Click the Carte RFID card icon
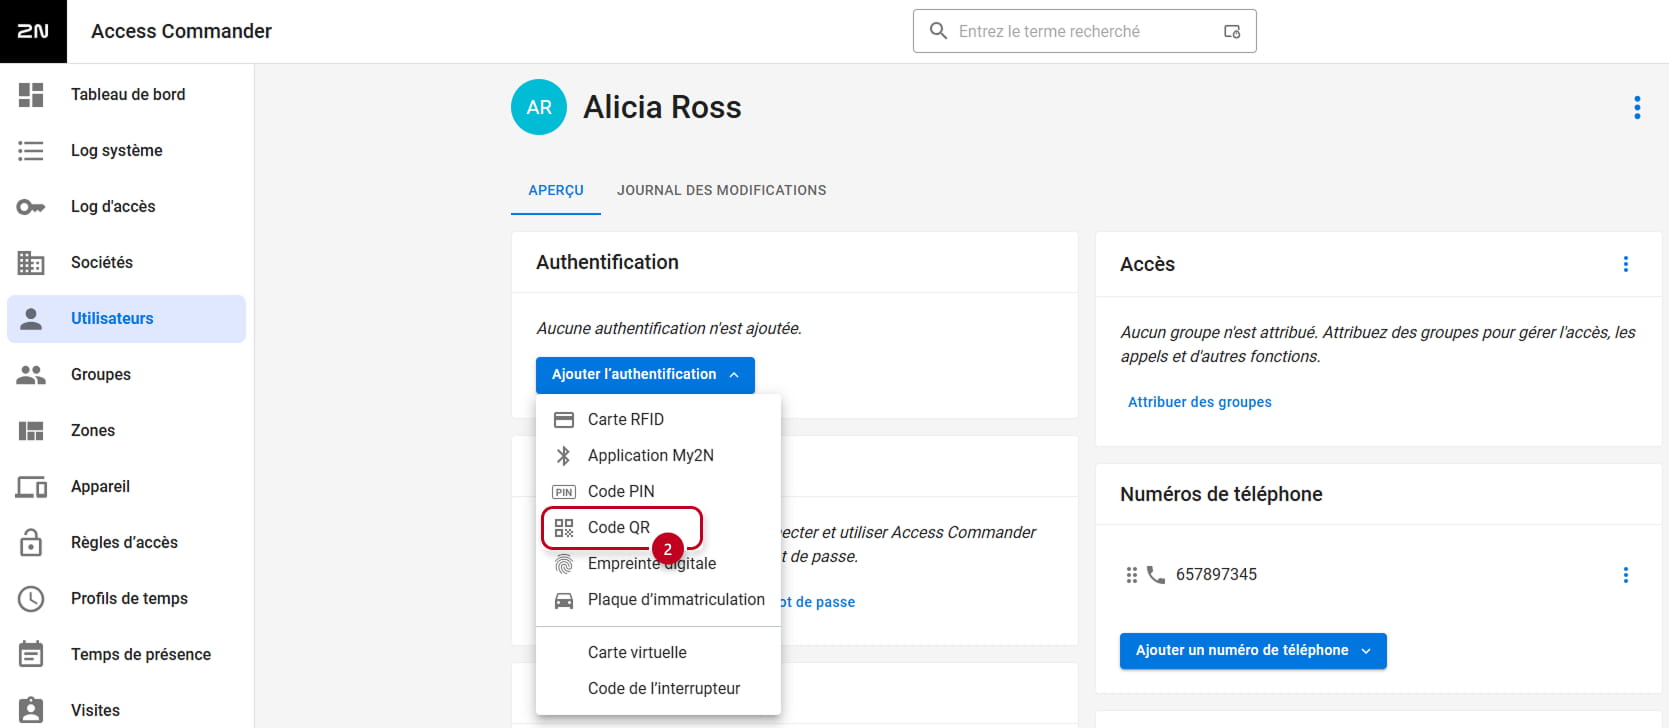This screenshot has height=728, width=1669. tap(564, 420)
